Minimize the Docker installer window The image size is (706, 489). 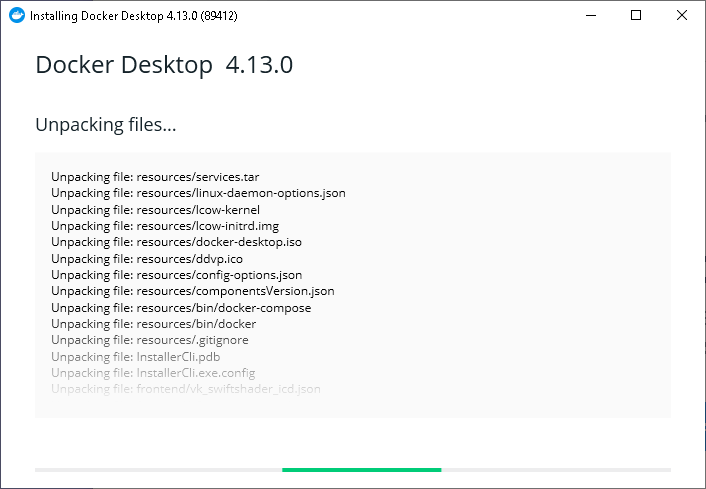click(590, 16)
